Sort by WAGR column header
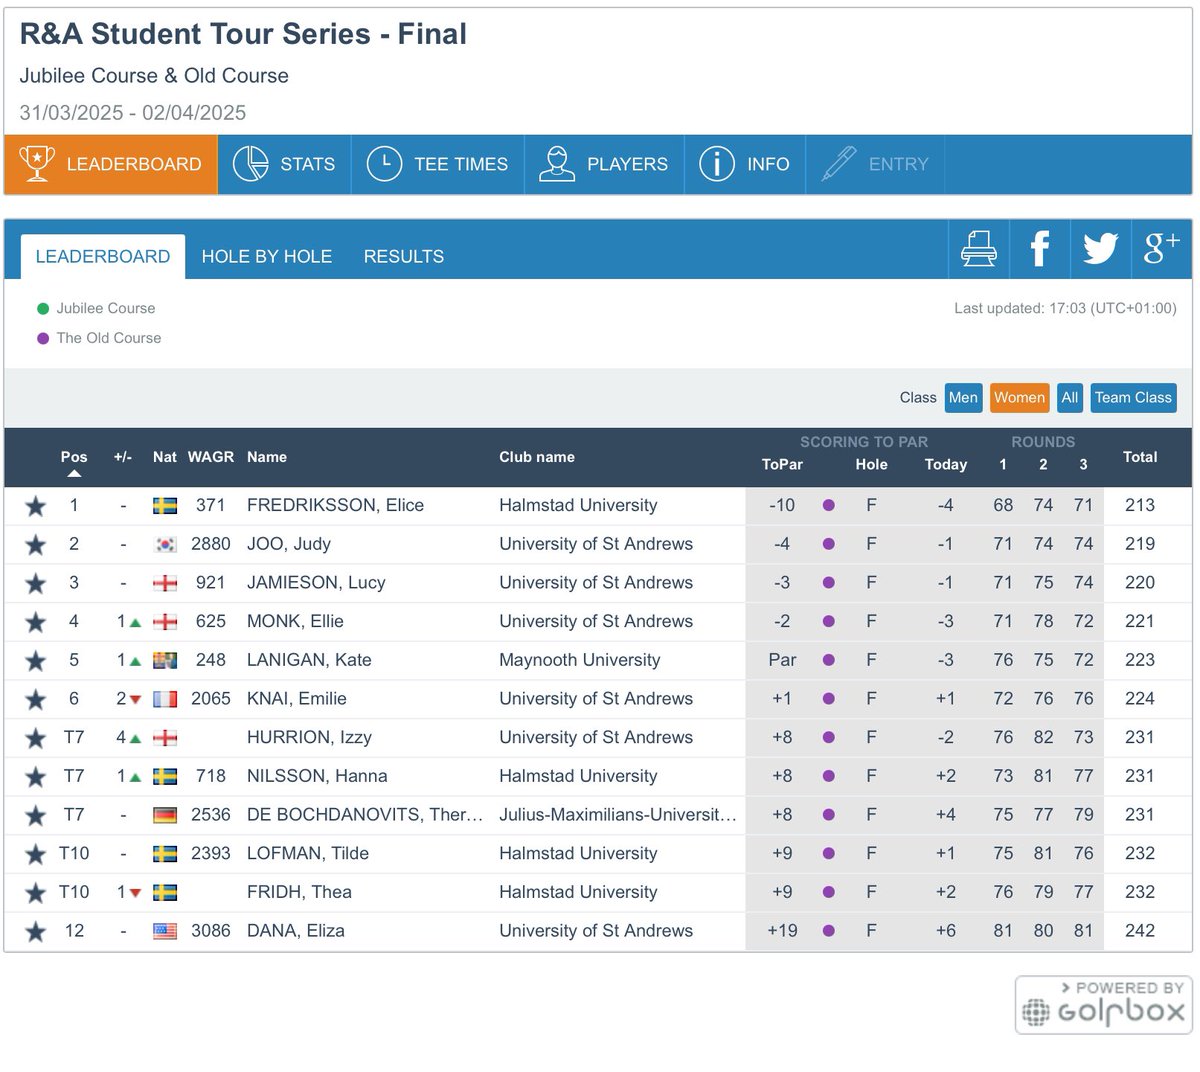The height and width of the screenshot is (1072, 1200). point(211,457)
